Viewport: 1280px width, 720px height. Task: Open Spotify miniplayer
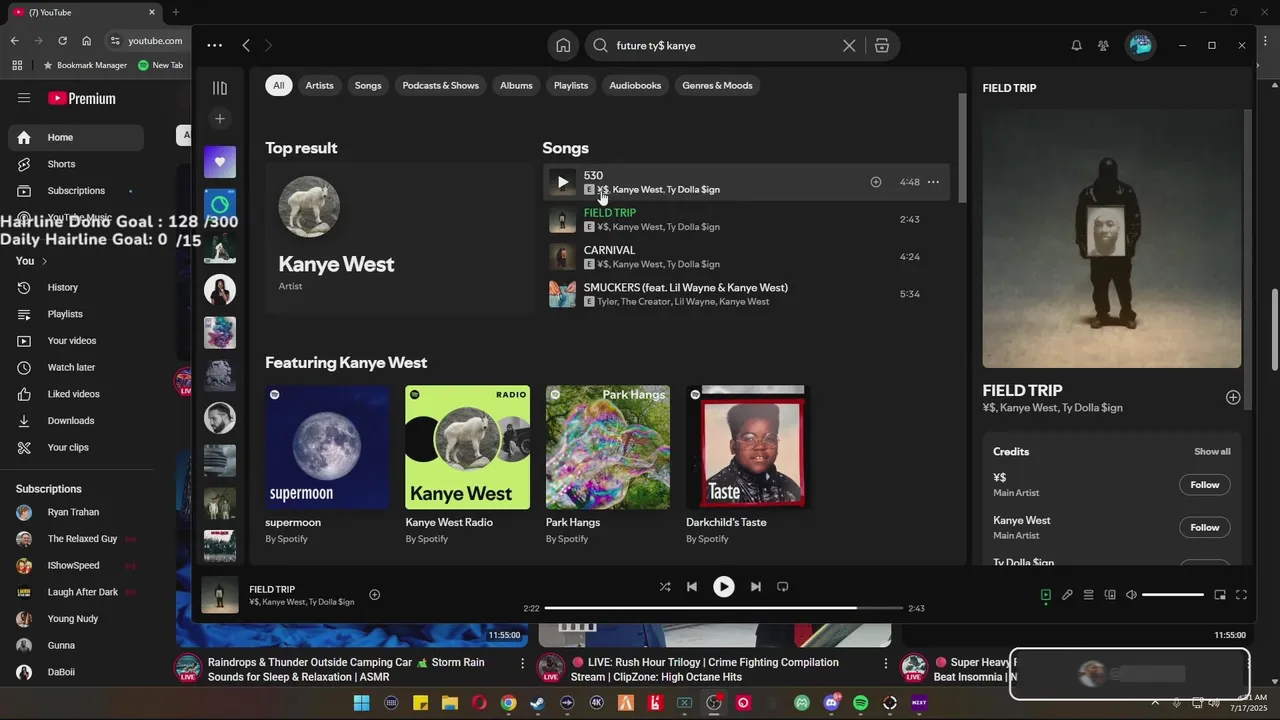pyautogui.click(x=1220, y=595)
